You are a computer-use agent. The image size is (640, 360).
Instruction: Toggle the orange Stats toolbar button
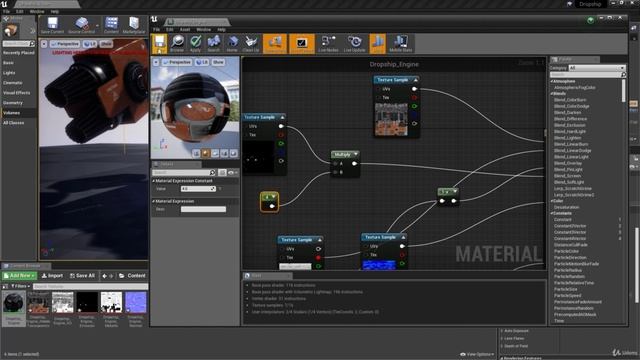point(378,44)
